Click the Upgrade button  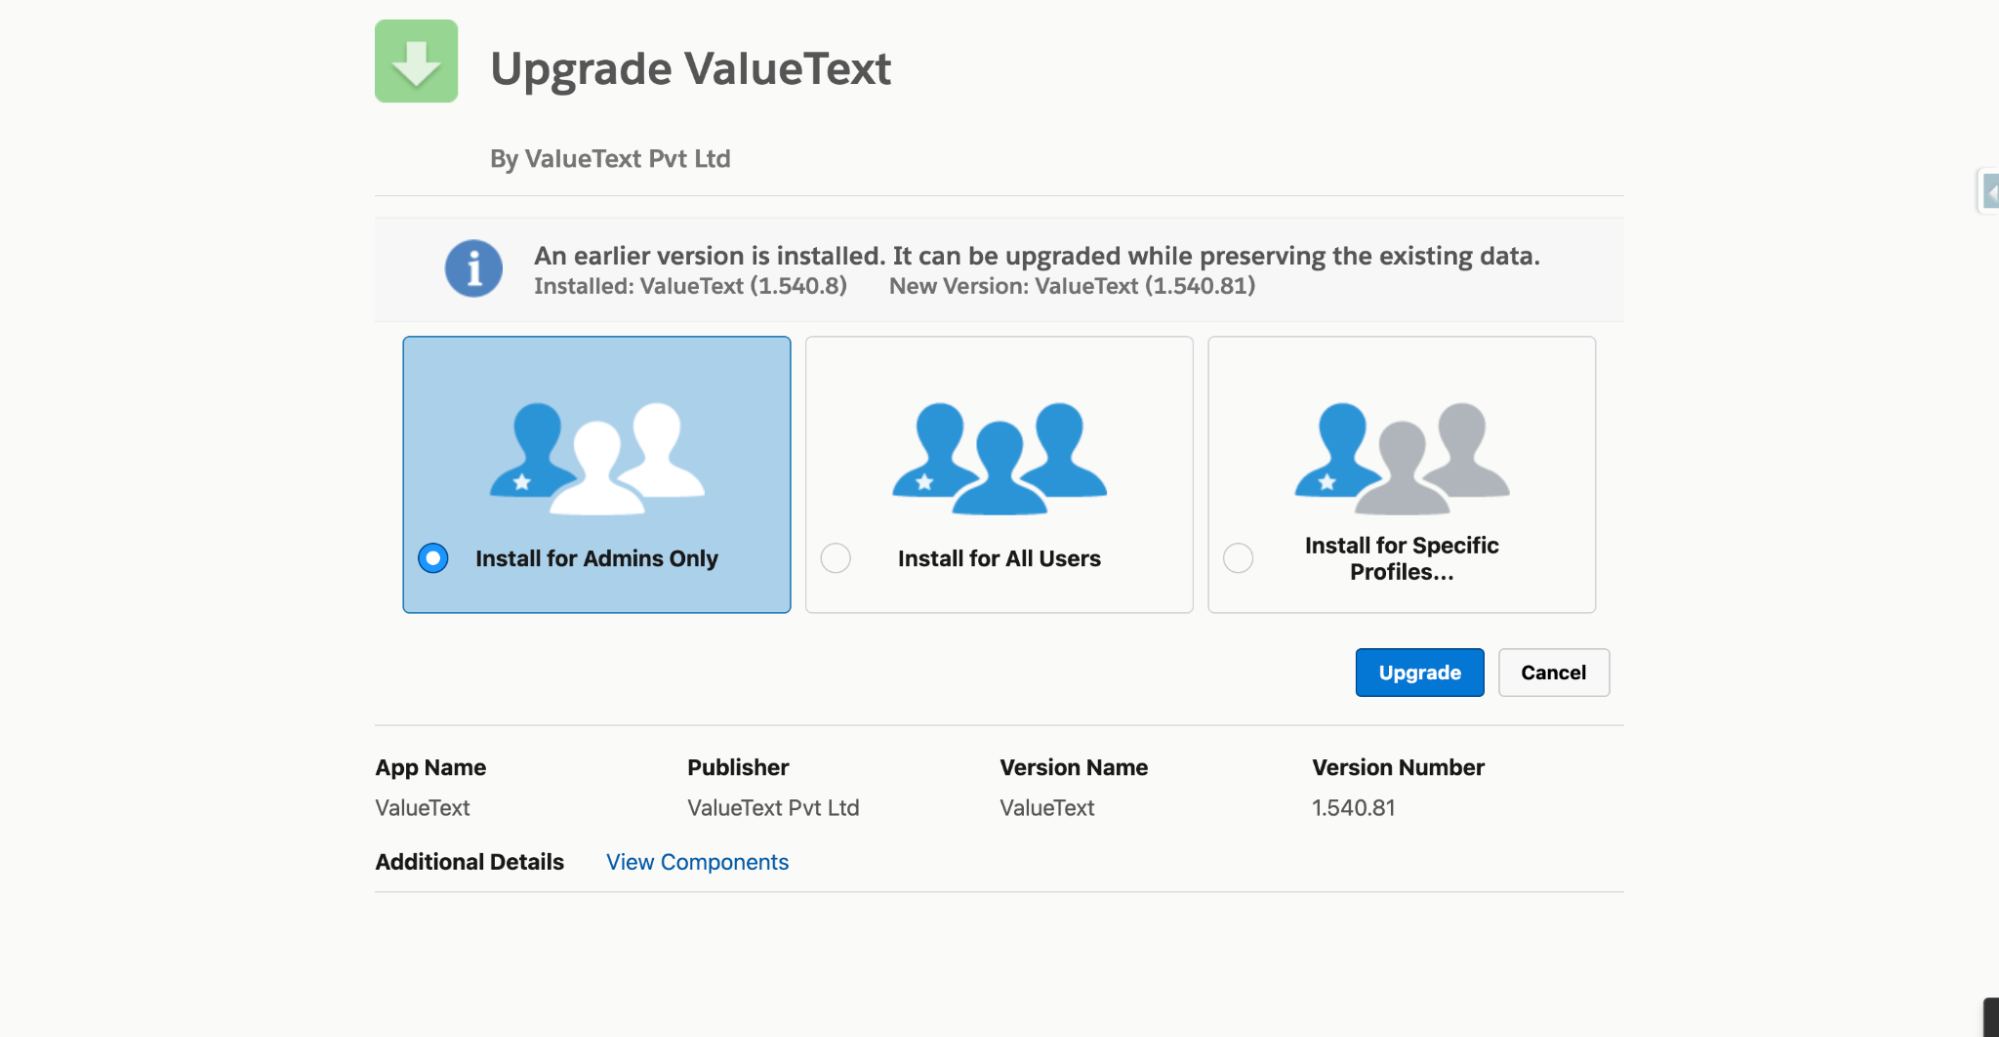click(1419, 672)
